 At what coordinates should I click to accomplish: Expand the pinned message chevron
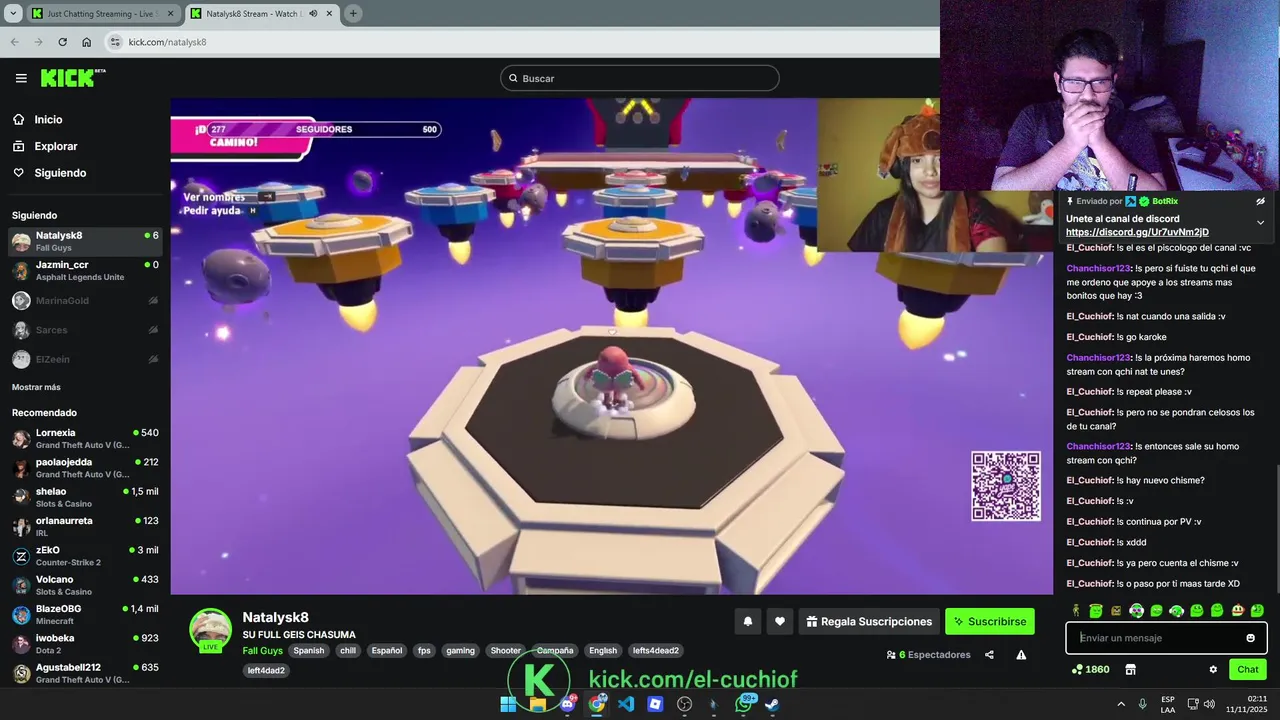pyautogui.click(x=1260, y=223)
